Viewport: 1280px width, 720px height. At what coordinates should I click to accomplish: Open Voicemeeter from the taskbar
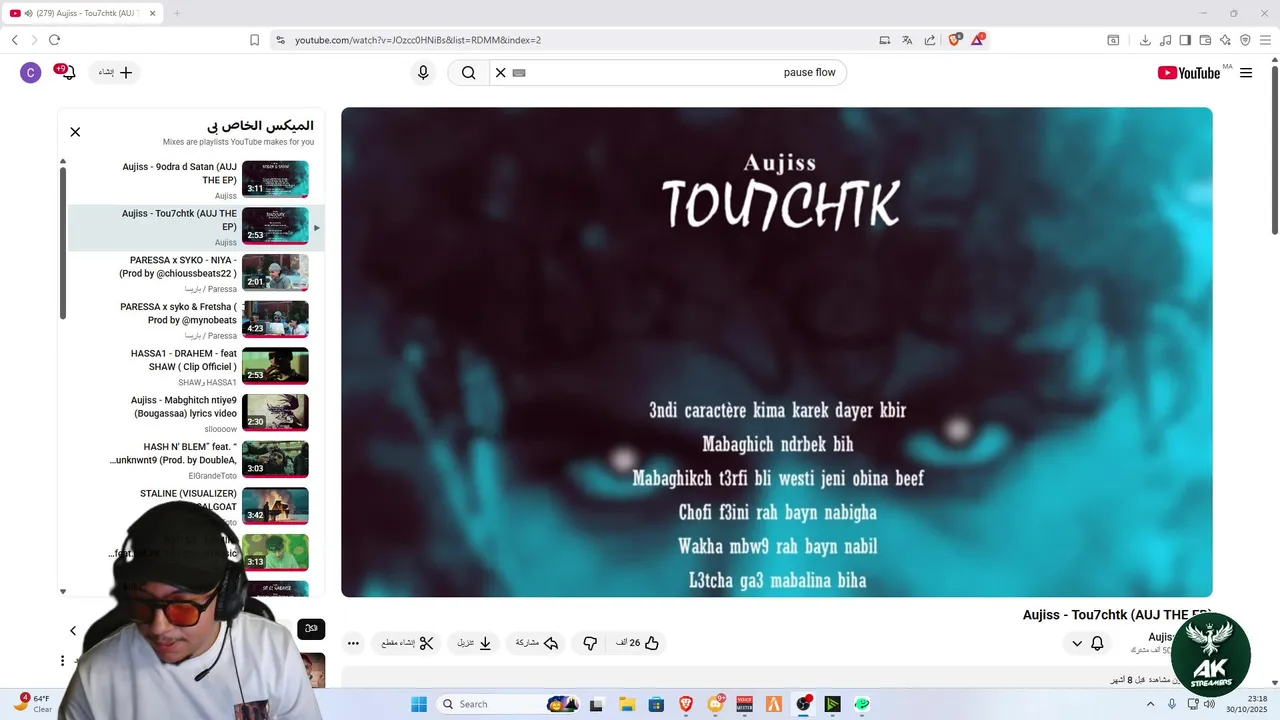click(x=744, y=704)
